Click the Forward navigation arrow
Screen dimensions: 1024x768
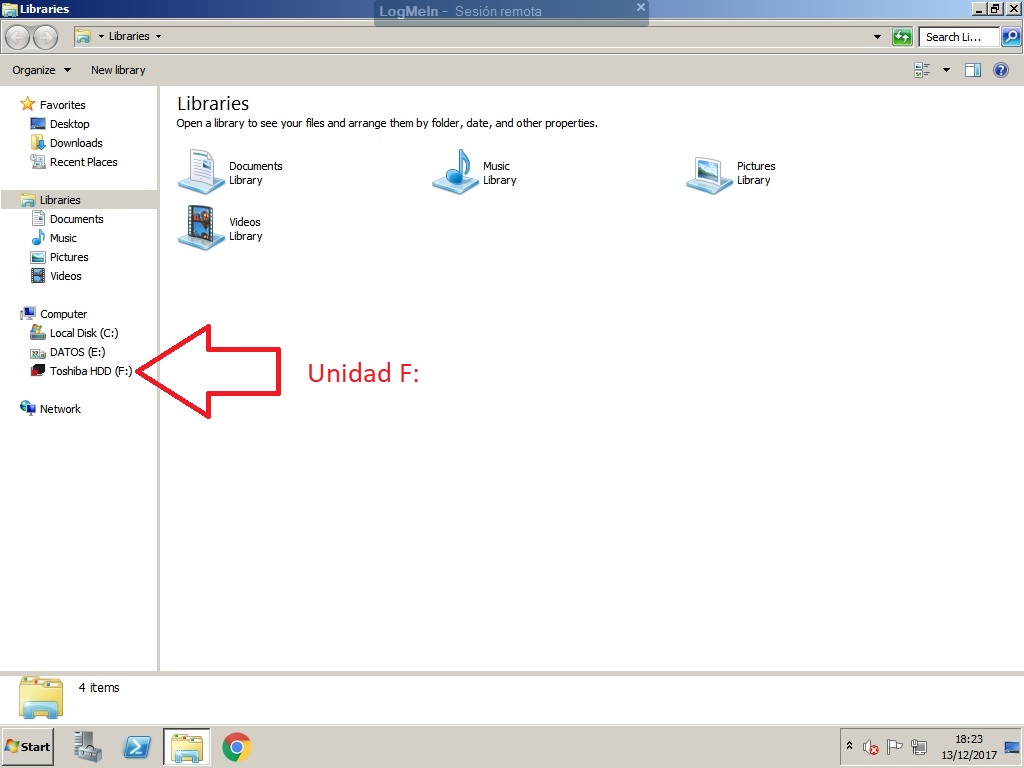click(x=45, y=37)
